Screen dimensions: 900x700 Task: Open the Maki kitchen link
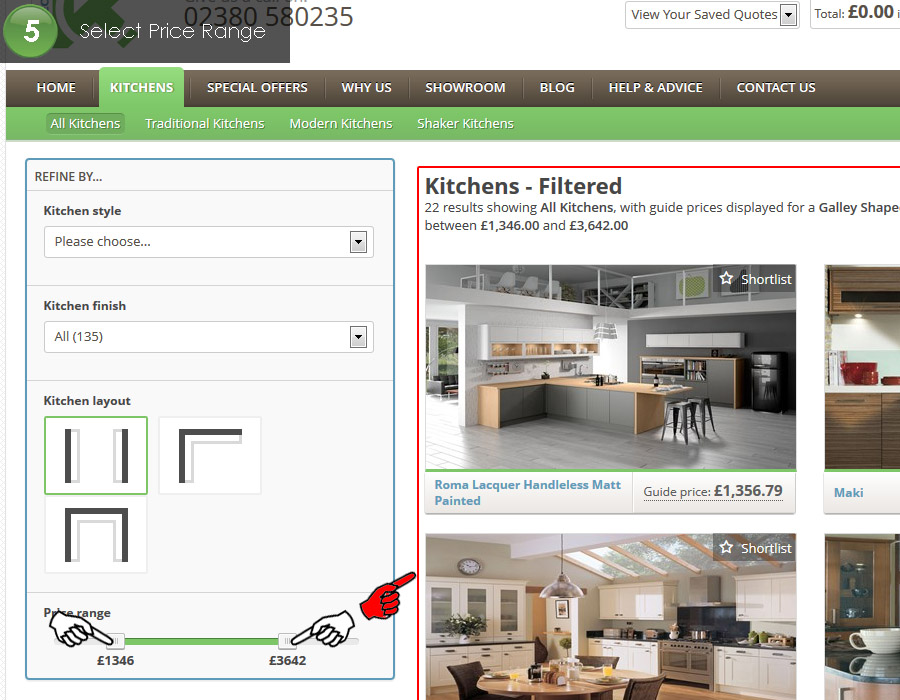pyautogui.click(x=848, y=492)
